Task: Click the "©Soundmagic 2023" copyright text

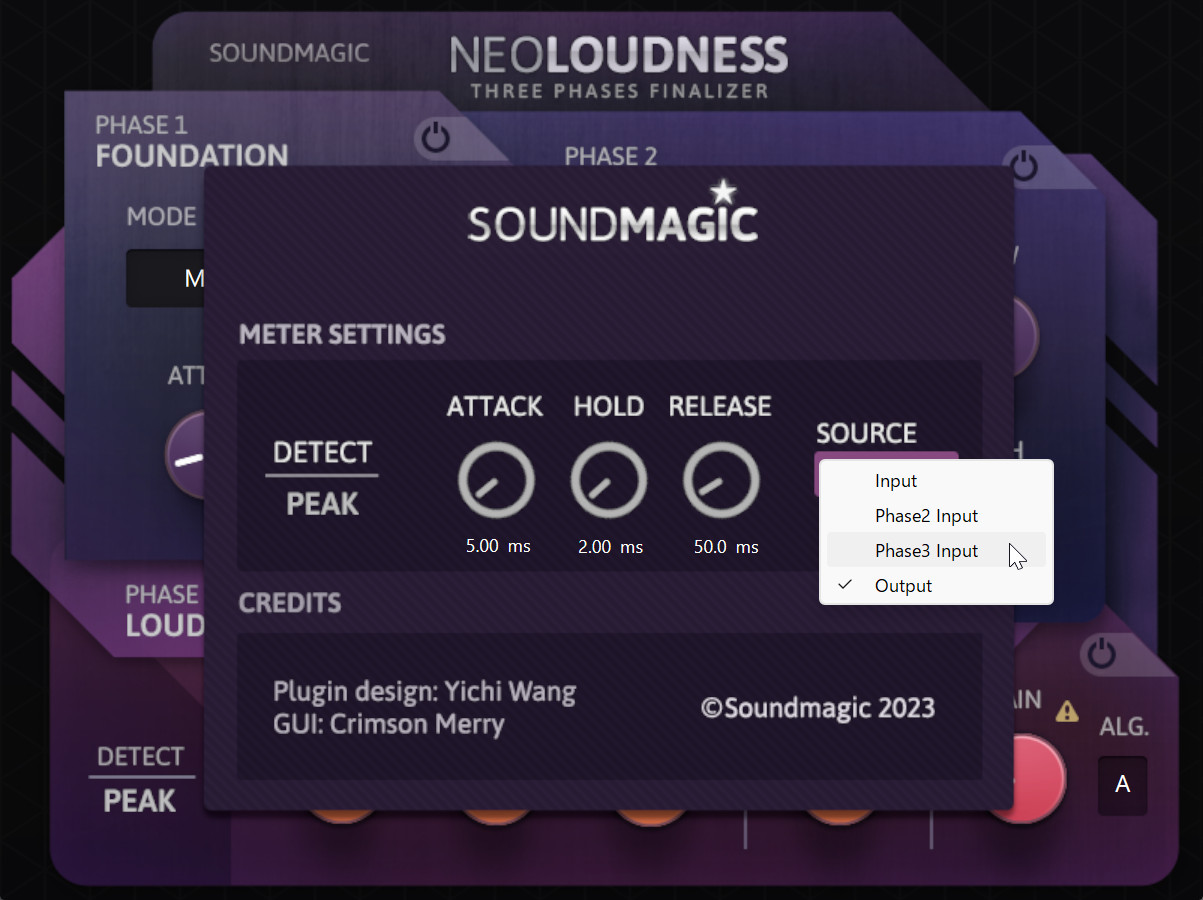Action: 818,708
